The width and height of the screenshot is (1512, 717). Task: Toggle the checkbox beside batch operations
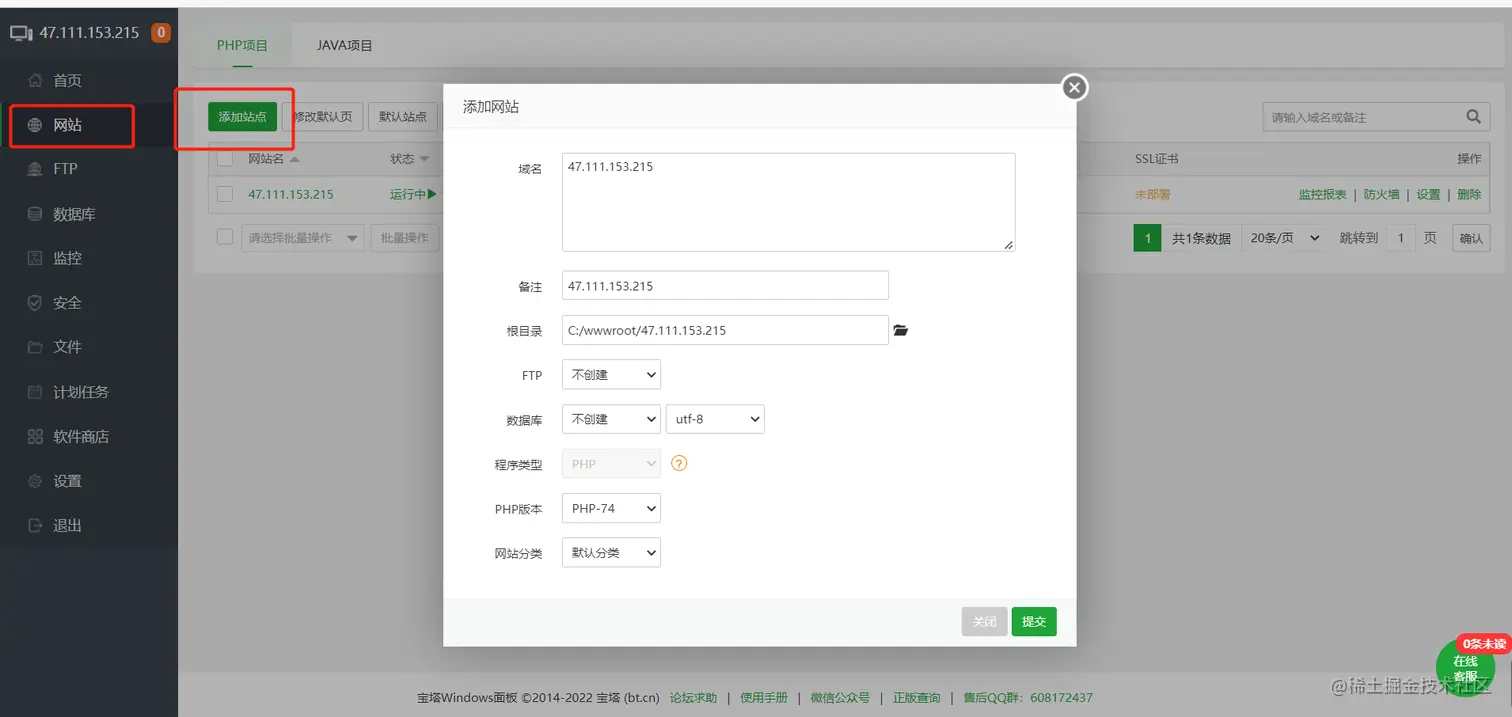pyautogui.click(x=225, y=237)
